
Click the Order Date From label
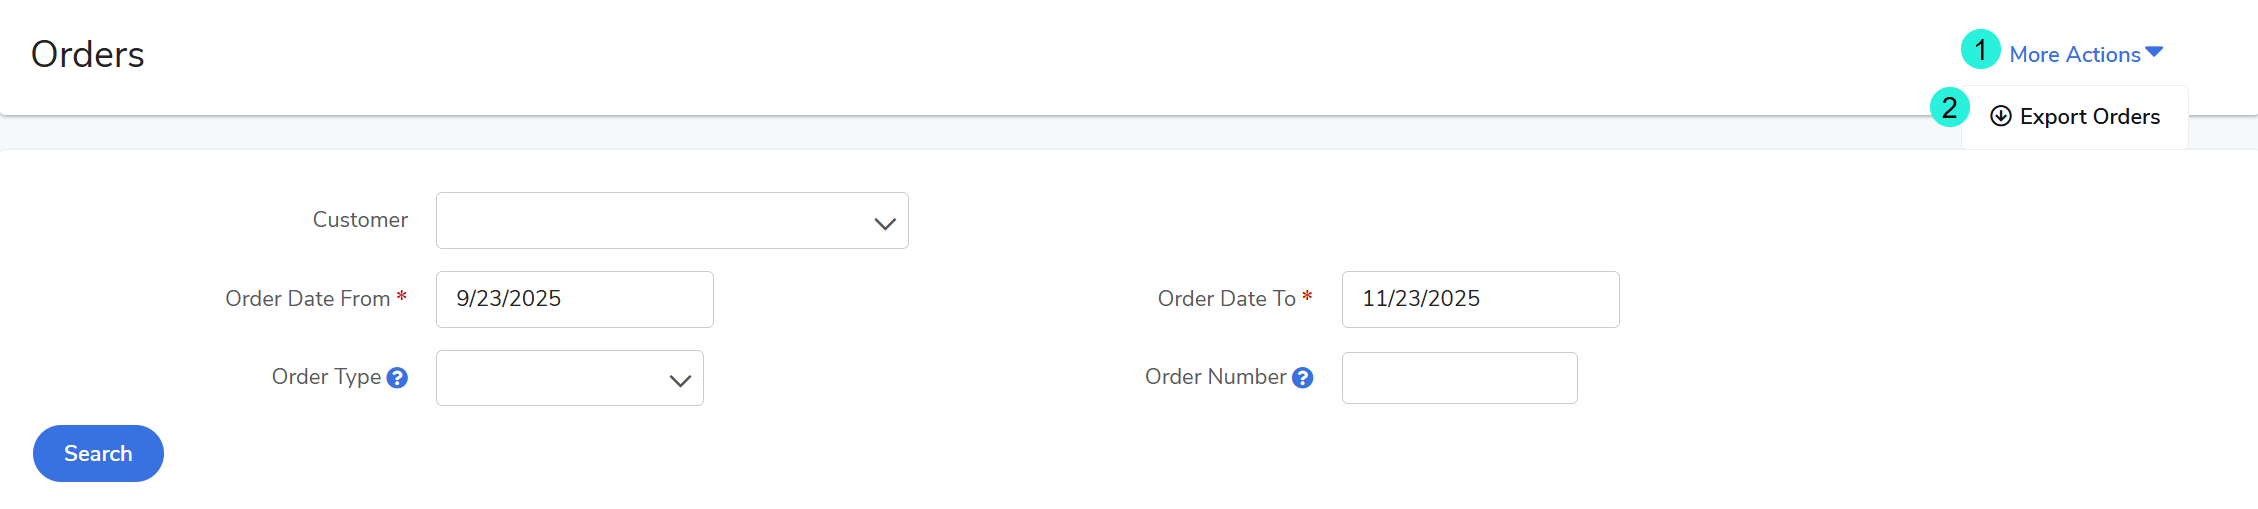[307, 299]
